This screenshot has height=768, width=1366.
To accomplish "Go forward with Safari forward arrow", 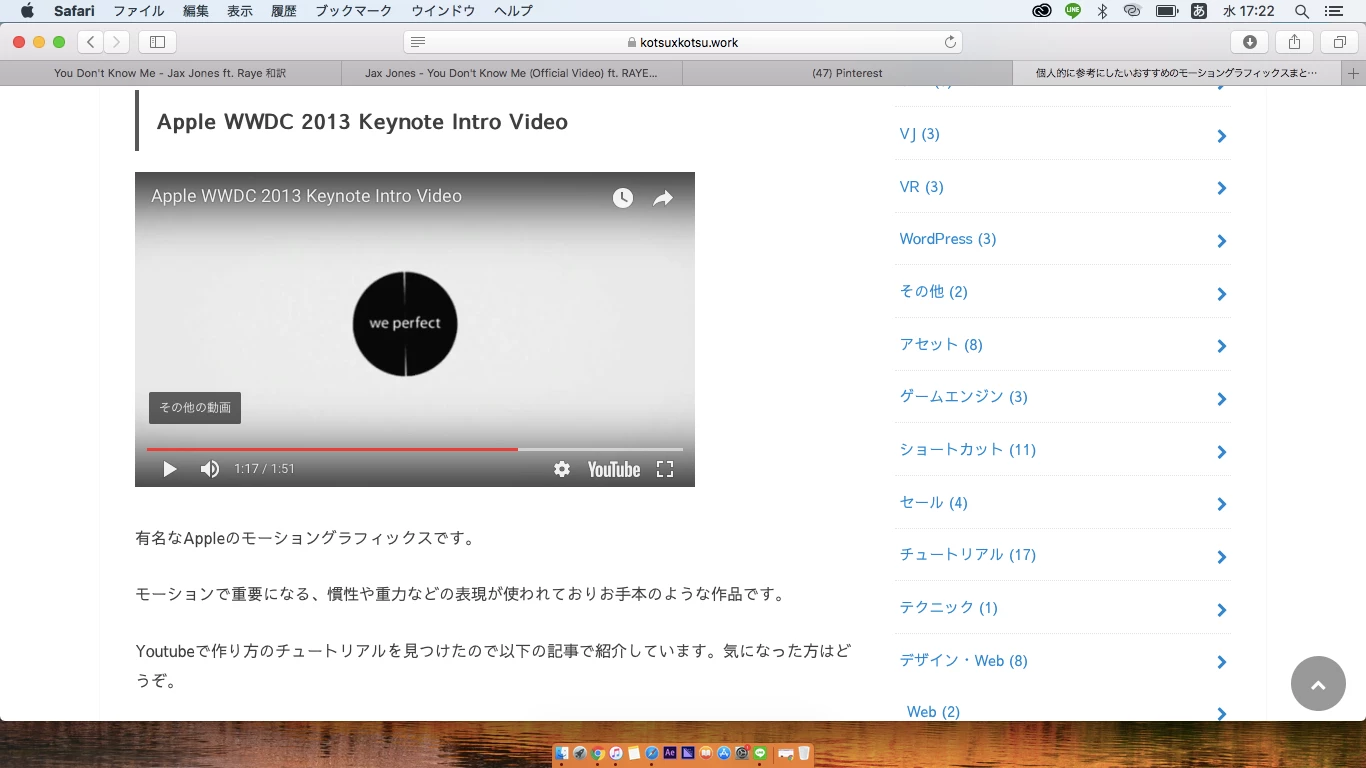I will tap(117, 42).
